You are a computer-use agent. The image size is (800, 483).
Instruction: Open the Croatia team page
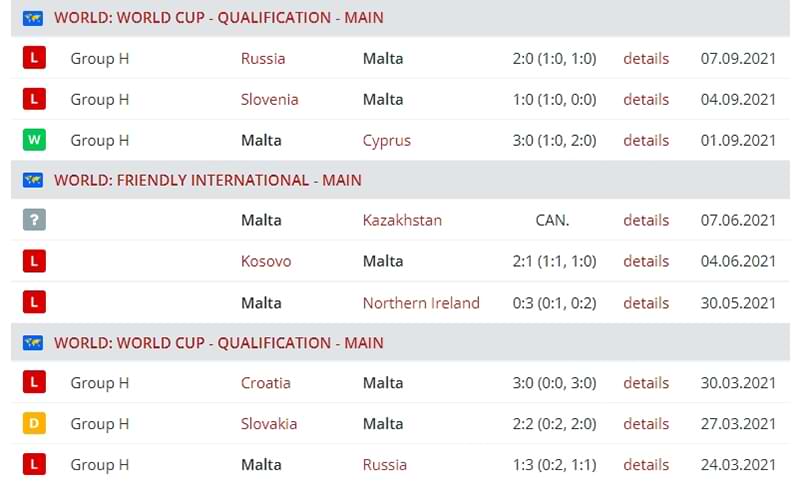(x=265, y=383)
